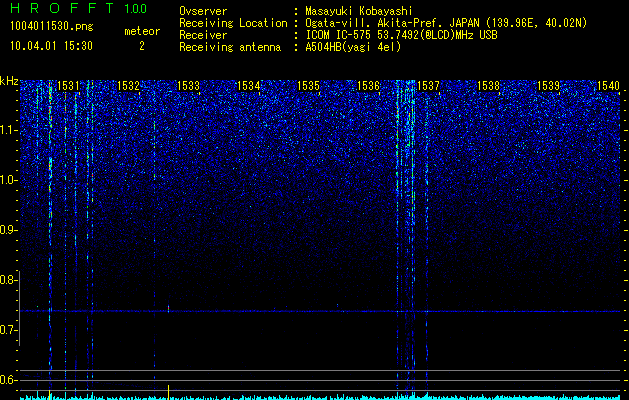629x400 pixels.
Task: Click the 'Receiving antenna' field label
Action: coord(230,47)
